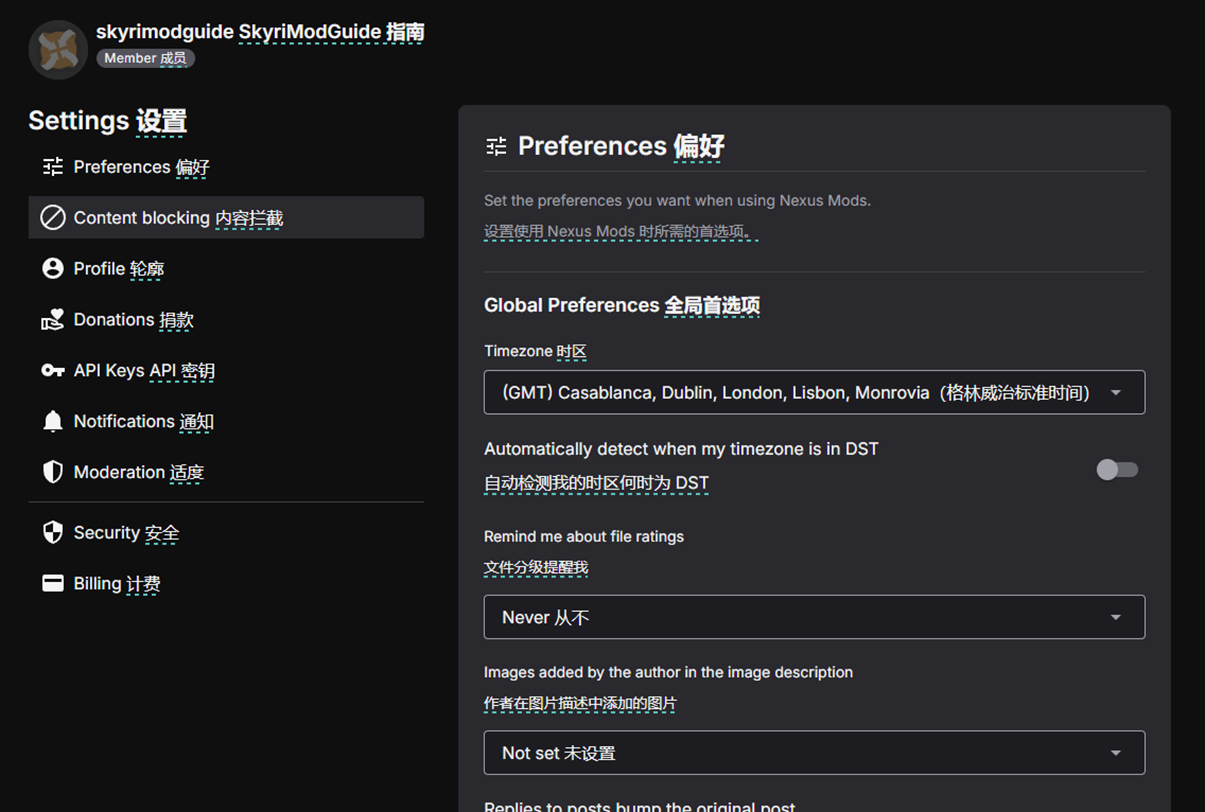Open the Timezone dropdown
This screenshot has height=812, width=1205.
point(814,392)
